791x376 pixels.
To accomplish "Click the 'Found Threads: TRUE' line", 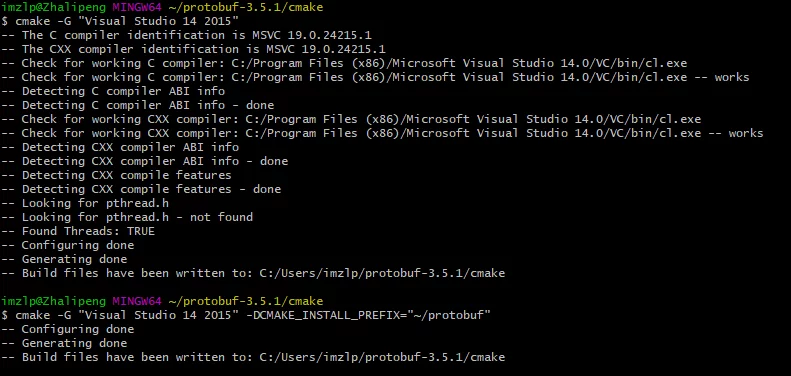I will [x=78, y=231].
